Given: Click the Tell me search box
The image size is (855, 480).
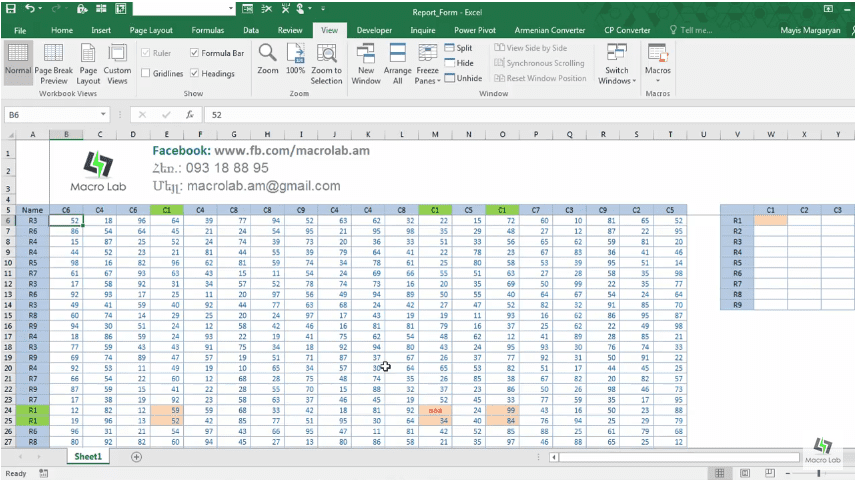Looking at the screenshot, I should coord(691,30).
